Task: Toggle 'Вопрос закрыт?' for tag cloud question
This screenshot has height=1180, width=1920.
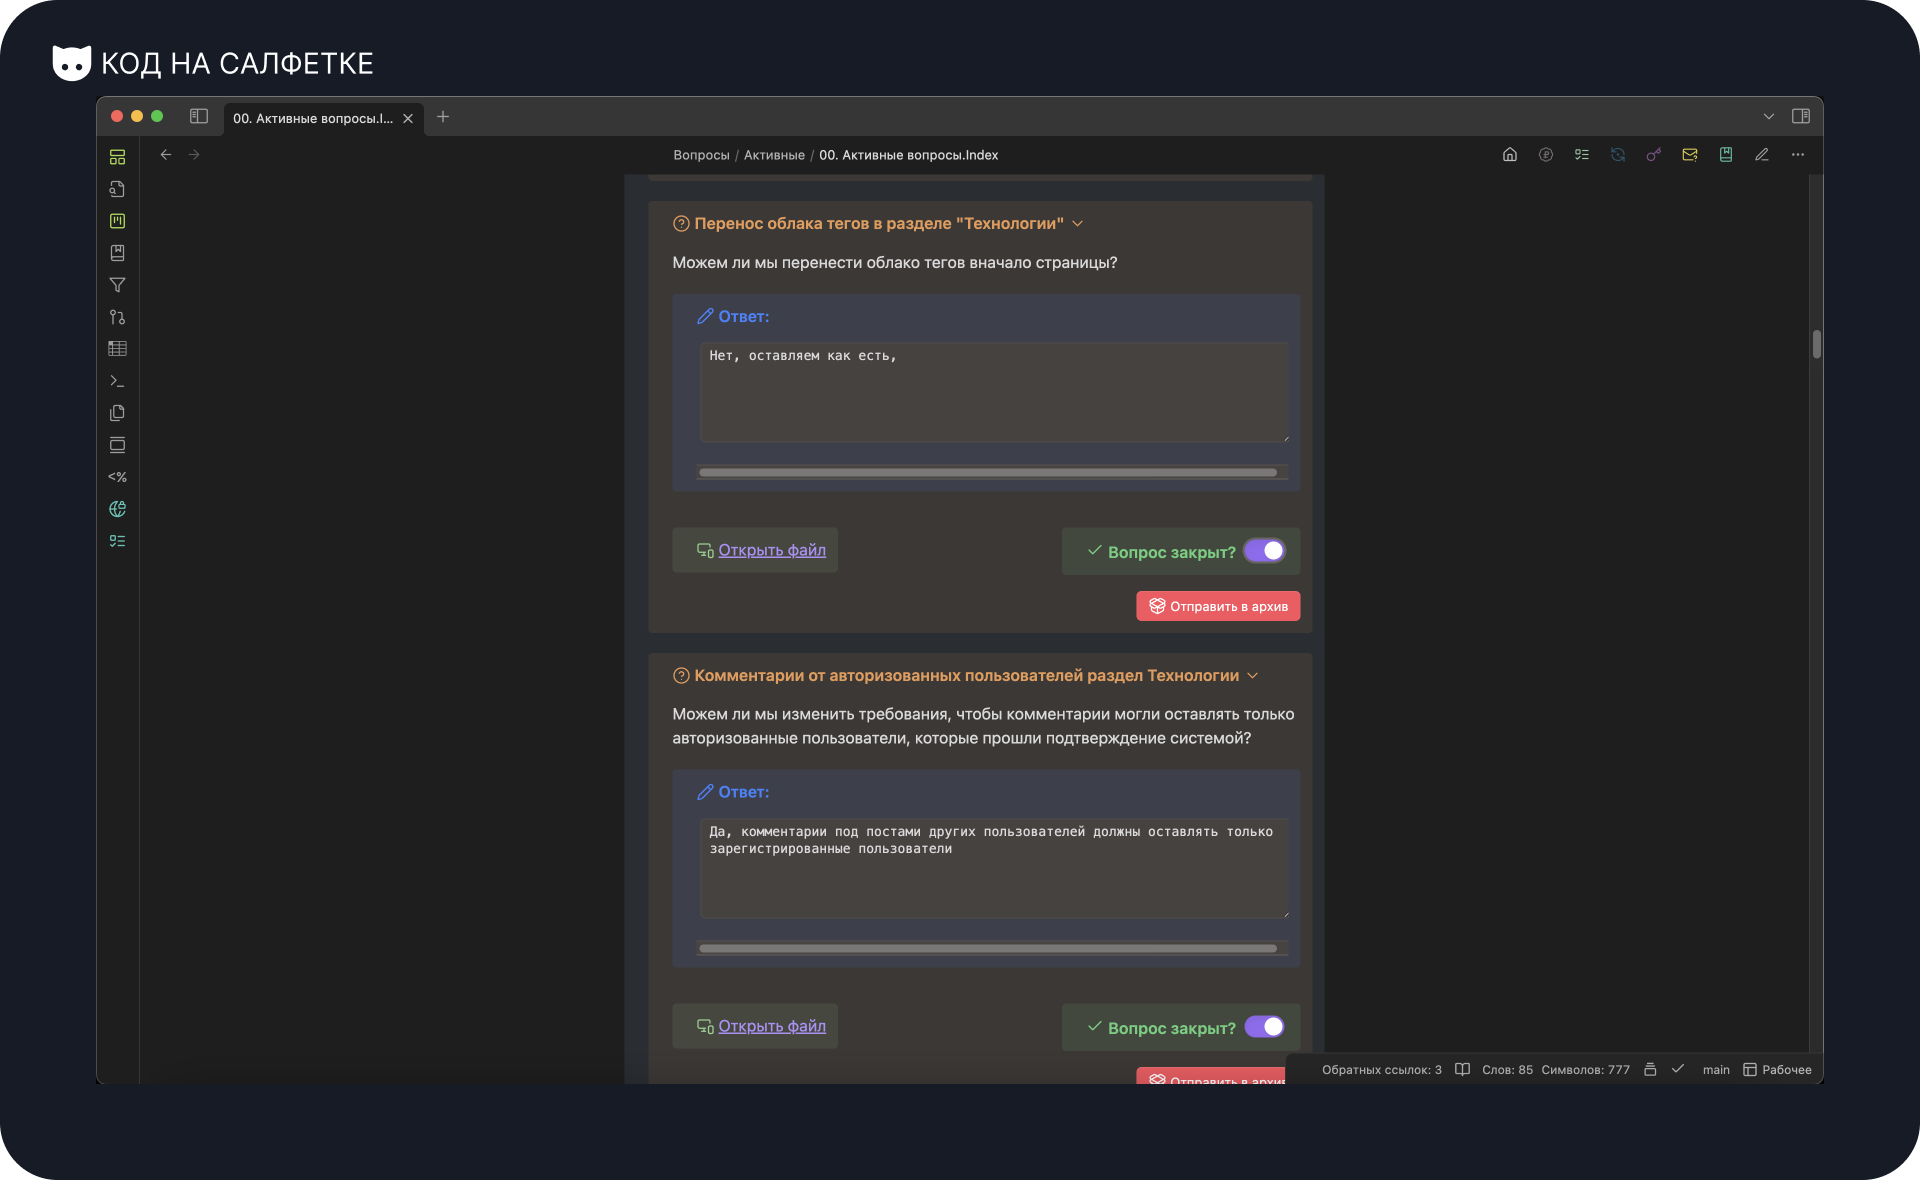Action: (x=1265, y=551)
